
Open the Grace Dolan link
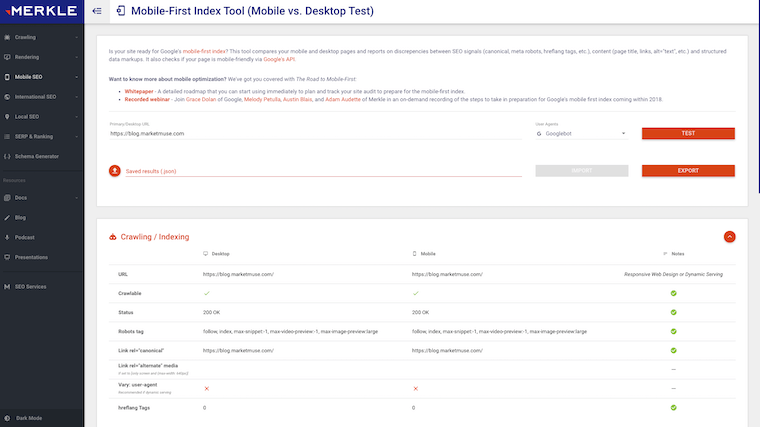201,99
